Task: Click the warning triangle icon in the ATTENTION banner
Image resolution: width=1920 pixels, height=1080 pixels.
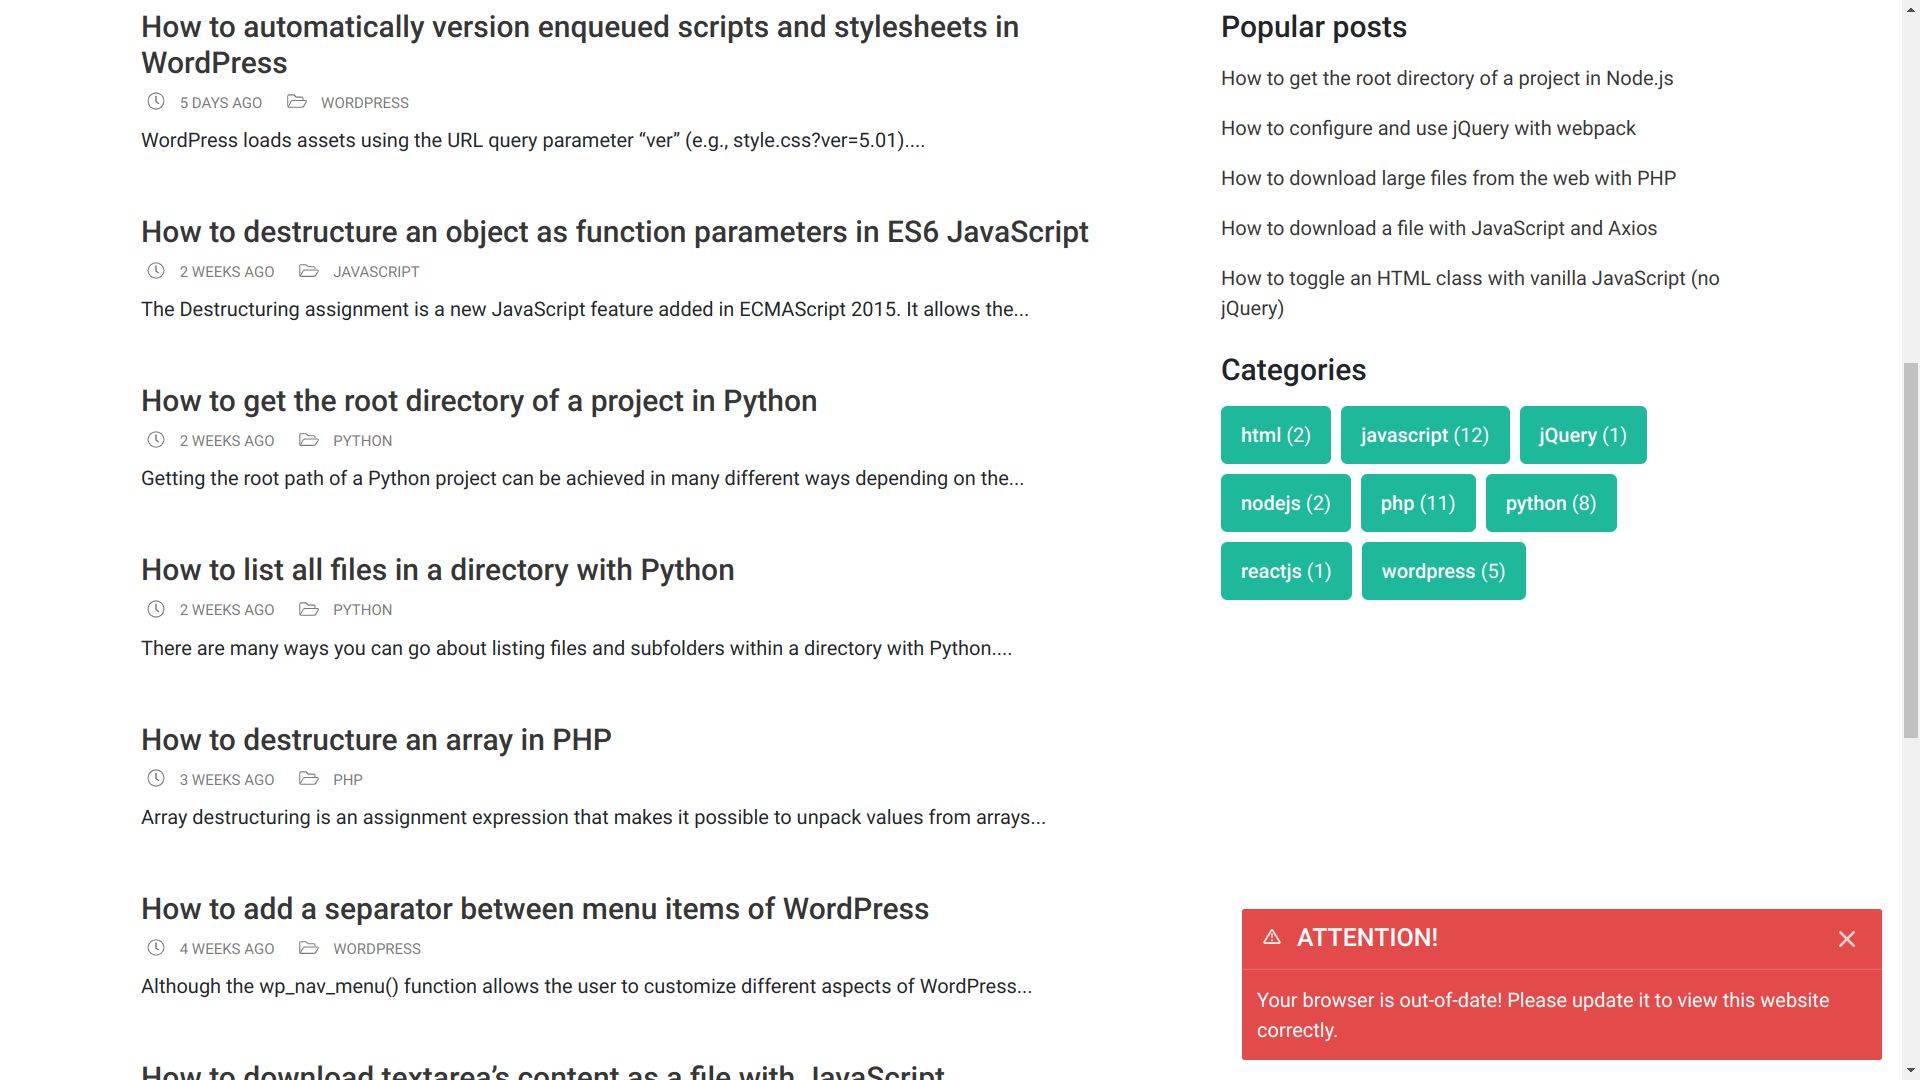Action: click(1272, 938)
